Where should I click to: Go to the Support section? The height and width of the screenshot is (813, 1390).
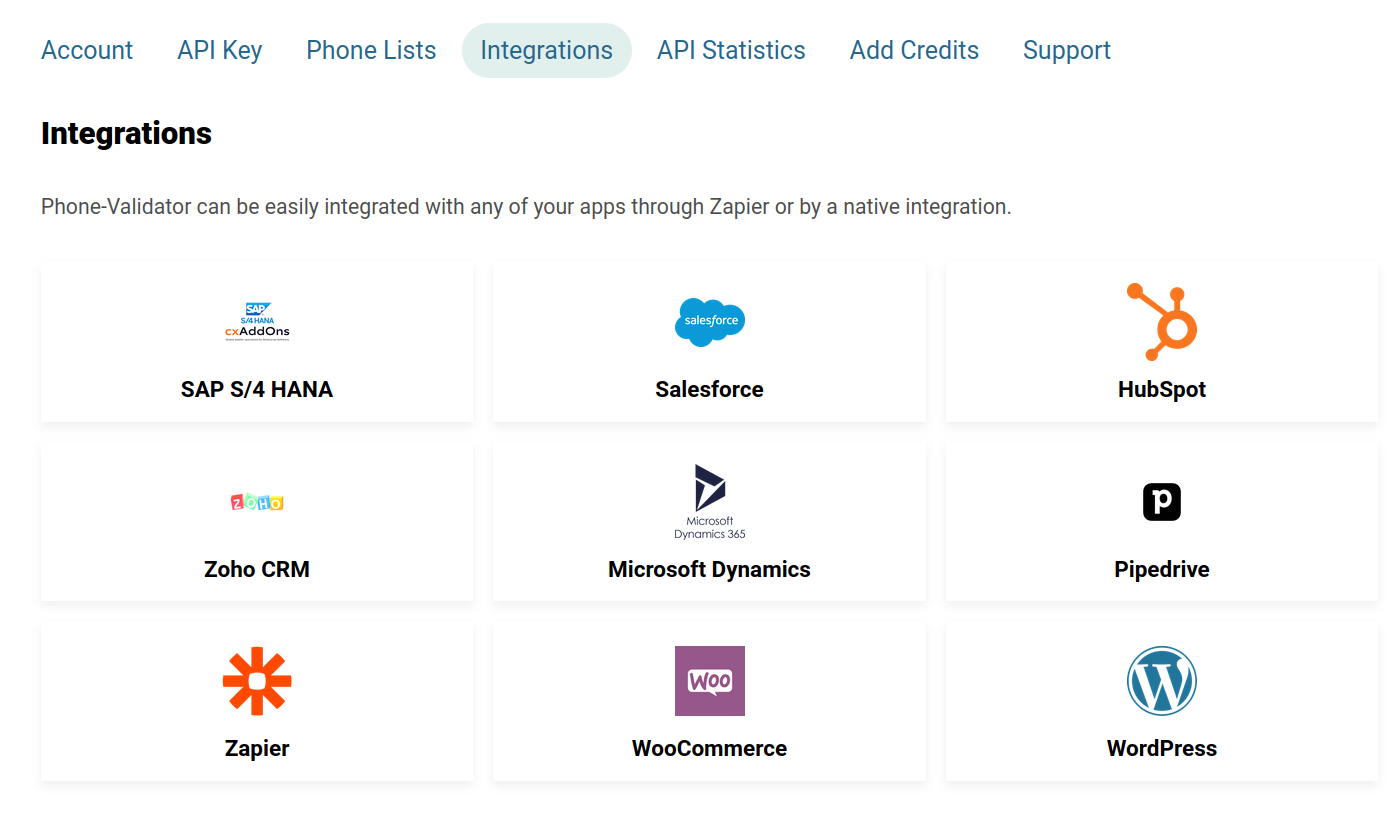[1066, 49]
